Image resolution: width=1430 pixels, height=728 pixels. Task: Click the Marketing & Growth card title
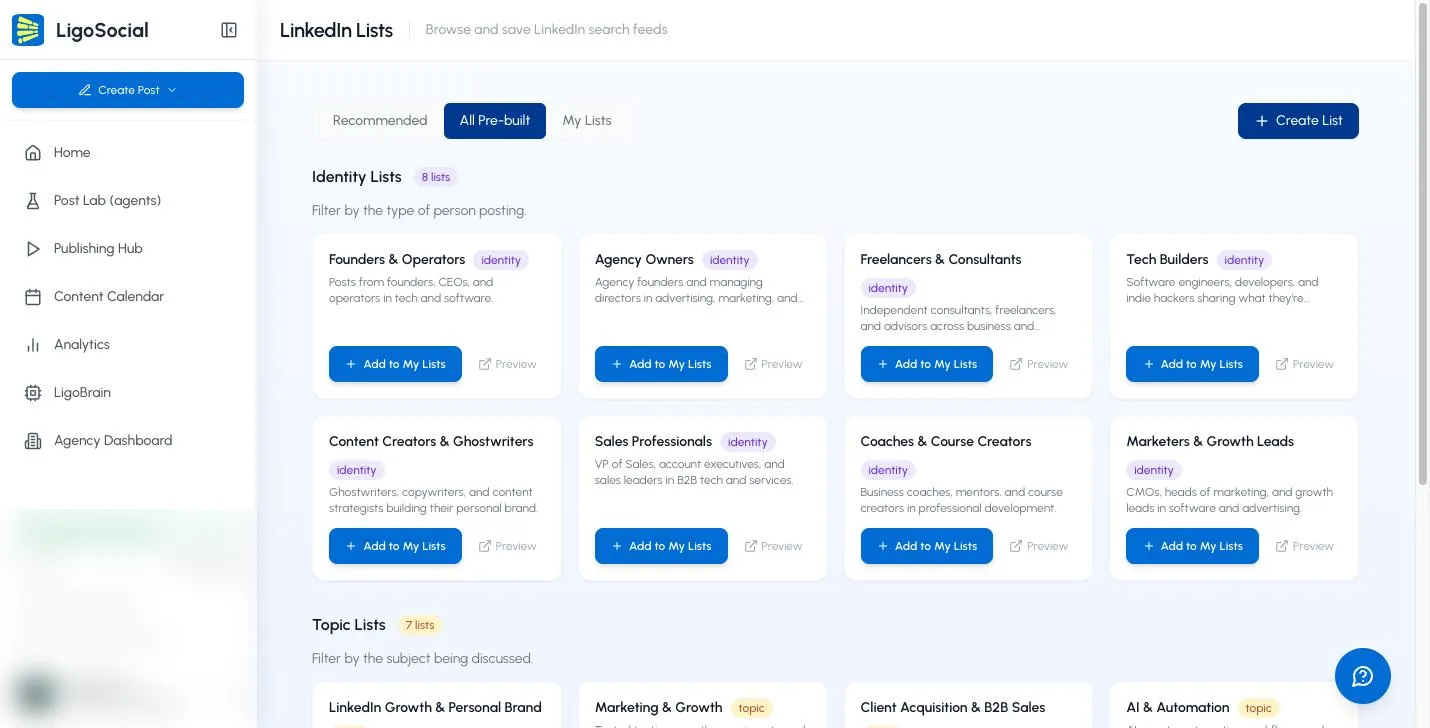[659, 707]
